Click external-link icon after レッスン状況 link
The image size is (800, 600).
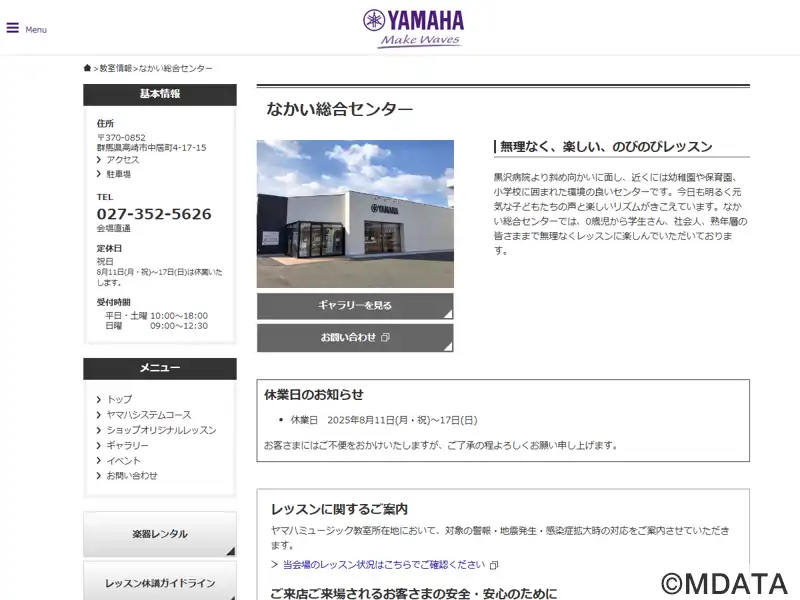click(493, 565)
